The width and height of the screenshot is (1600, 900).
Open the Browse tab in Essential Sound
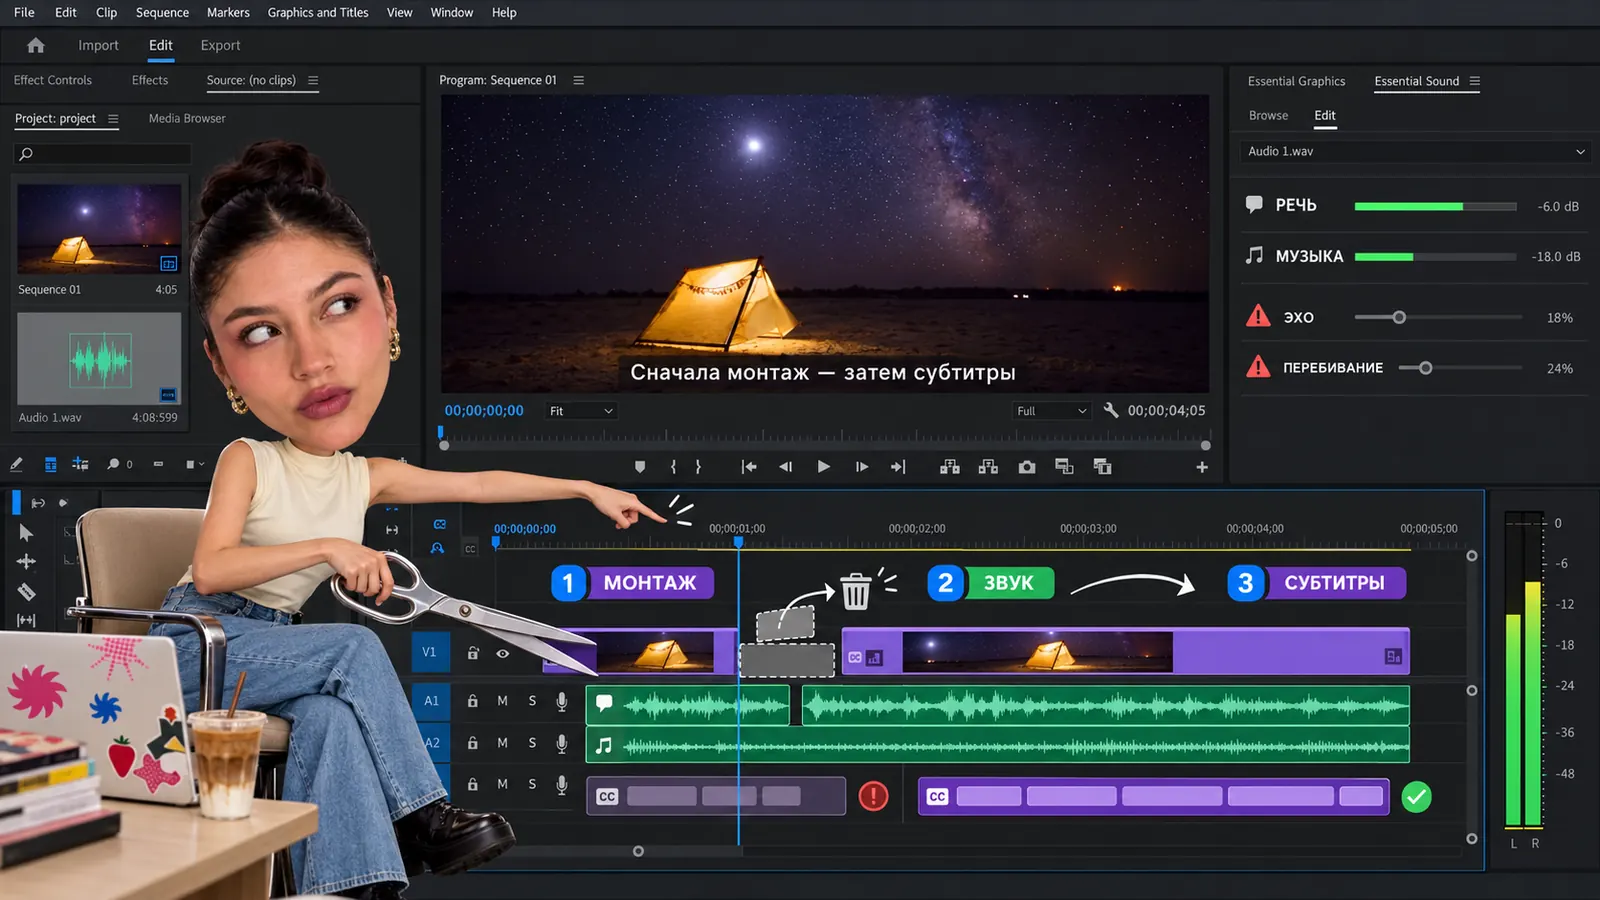[x=1268, y=115]
